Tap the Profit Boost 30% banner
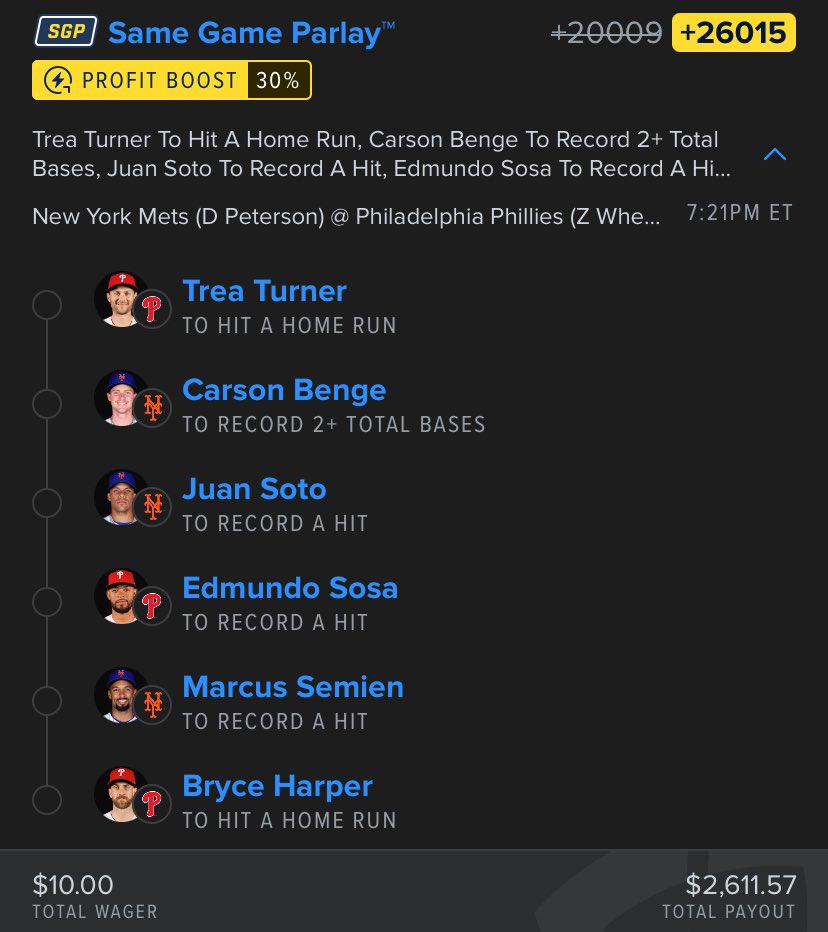828x932 pixels. click(172, 80)
